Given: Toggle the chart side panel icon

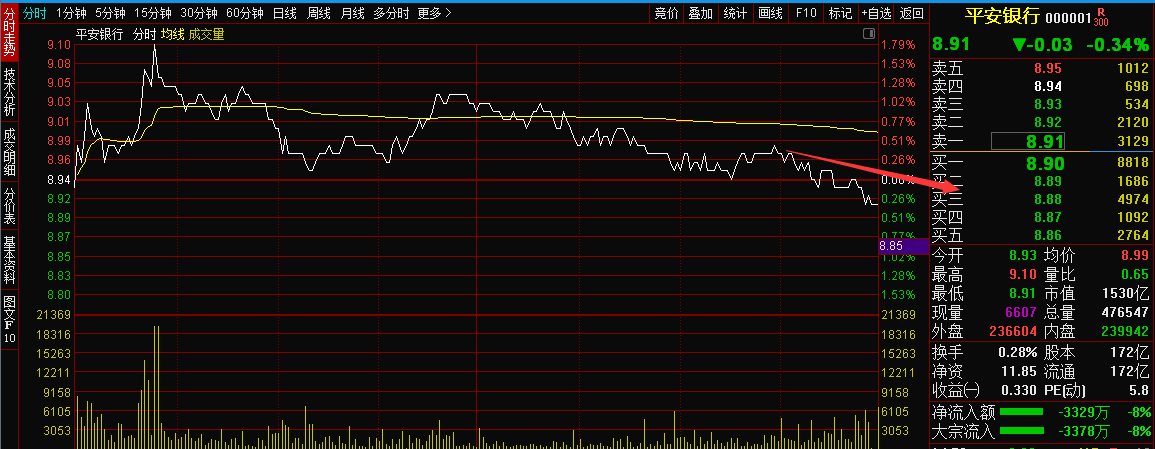Looking at the screenshot, I should 868,34.
